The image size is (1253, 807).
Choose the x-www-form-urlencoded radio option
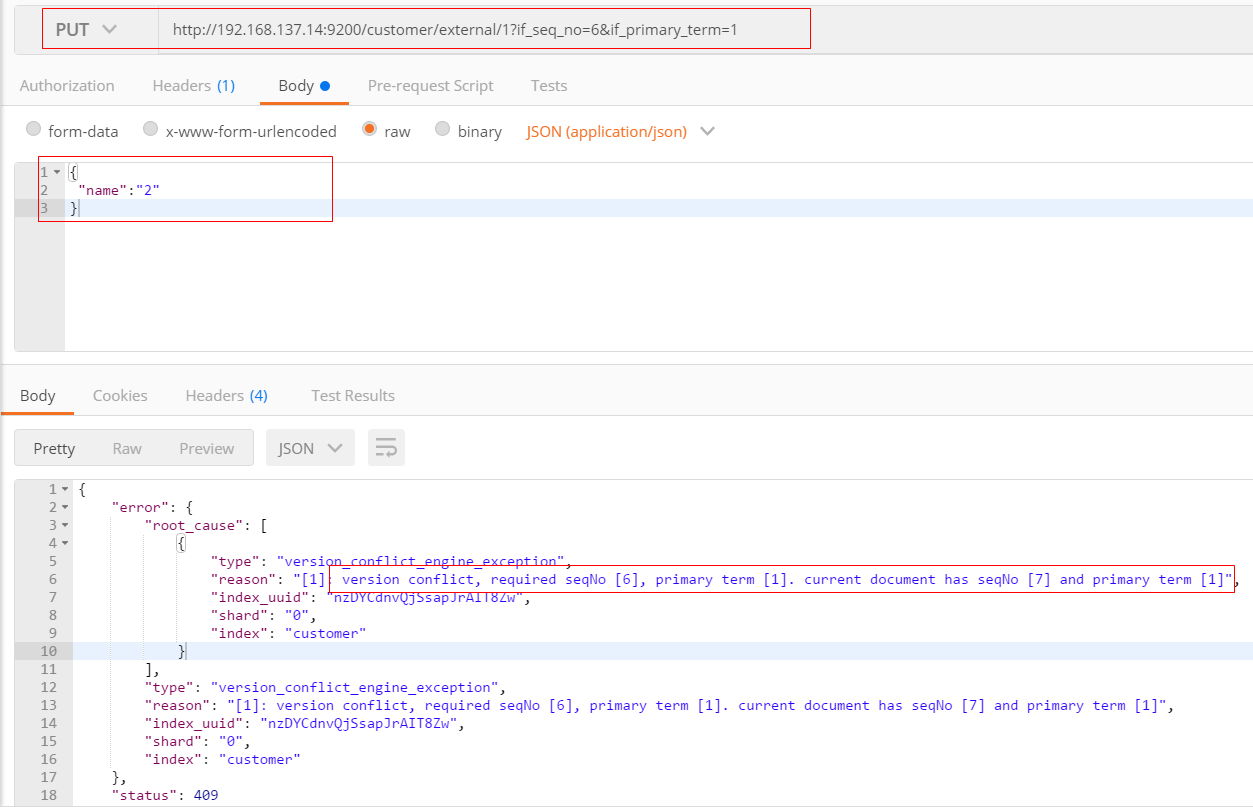(x=151, y=130)
